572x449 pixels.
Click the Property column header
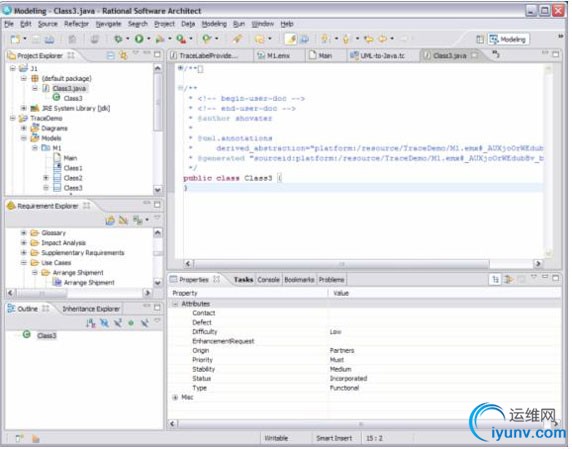point(185,294)
